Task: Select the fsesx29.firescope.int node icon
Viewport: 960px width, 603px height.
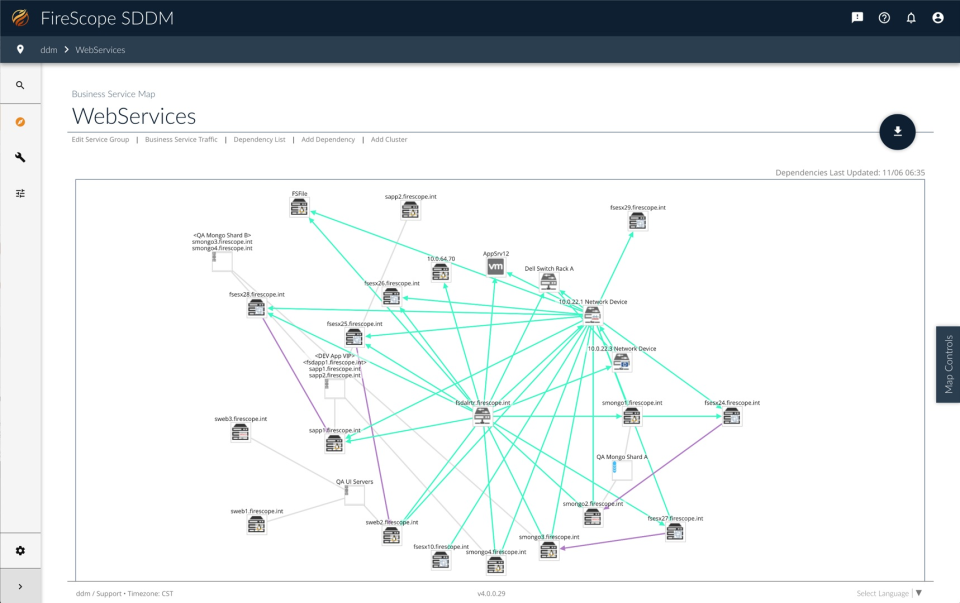Action: pyautogui.click(x=637, y=222)
